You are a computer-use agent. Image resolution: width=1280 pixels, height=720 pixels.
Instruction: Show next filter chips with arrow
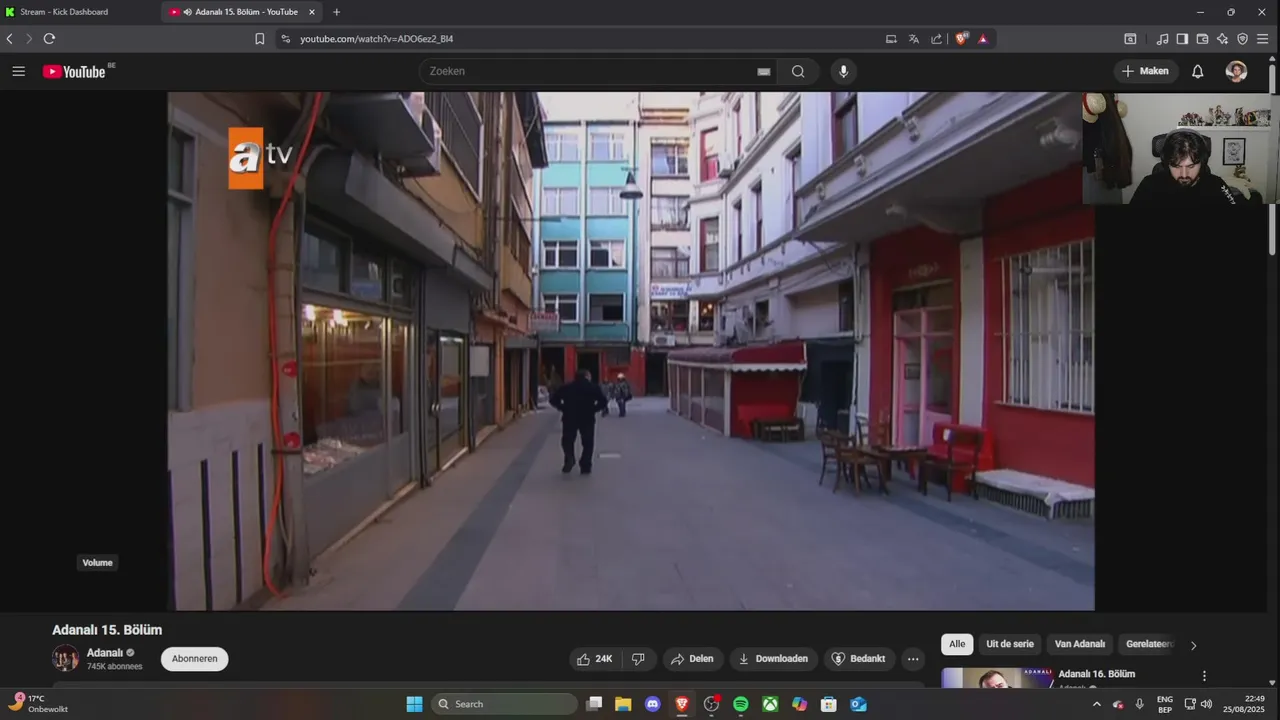tap(1193, 645)
